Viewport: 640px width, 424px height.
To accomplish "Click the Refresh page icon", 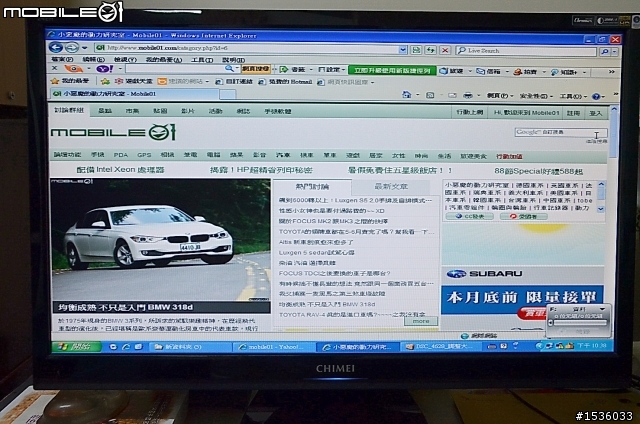I will tap(431, 50).
